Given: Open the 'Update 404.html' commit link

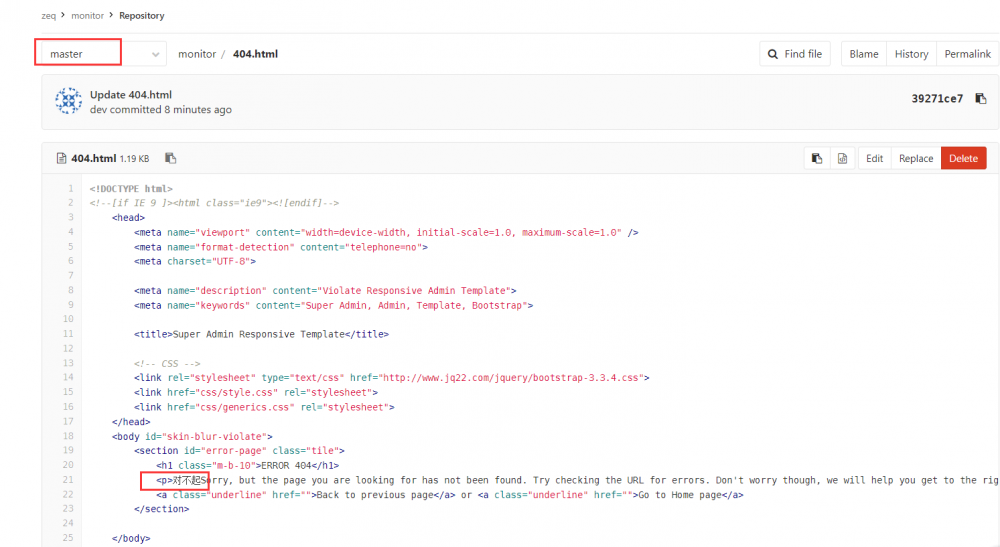Looking at the screenshot, I should 131,95.
